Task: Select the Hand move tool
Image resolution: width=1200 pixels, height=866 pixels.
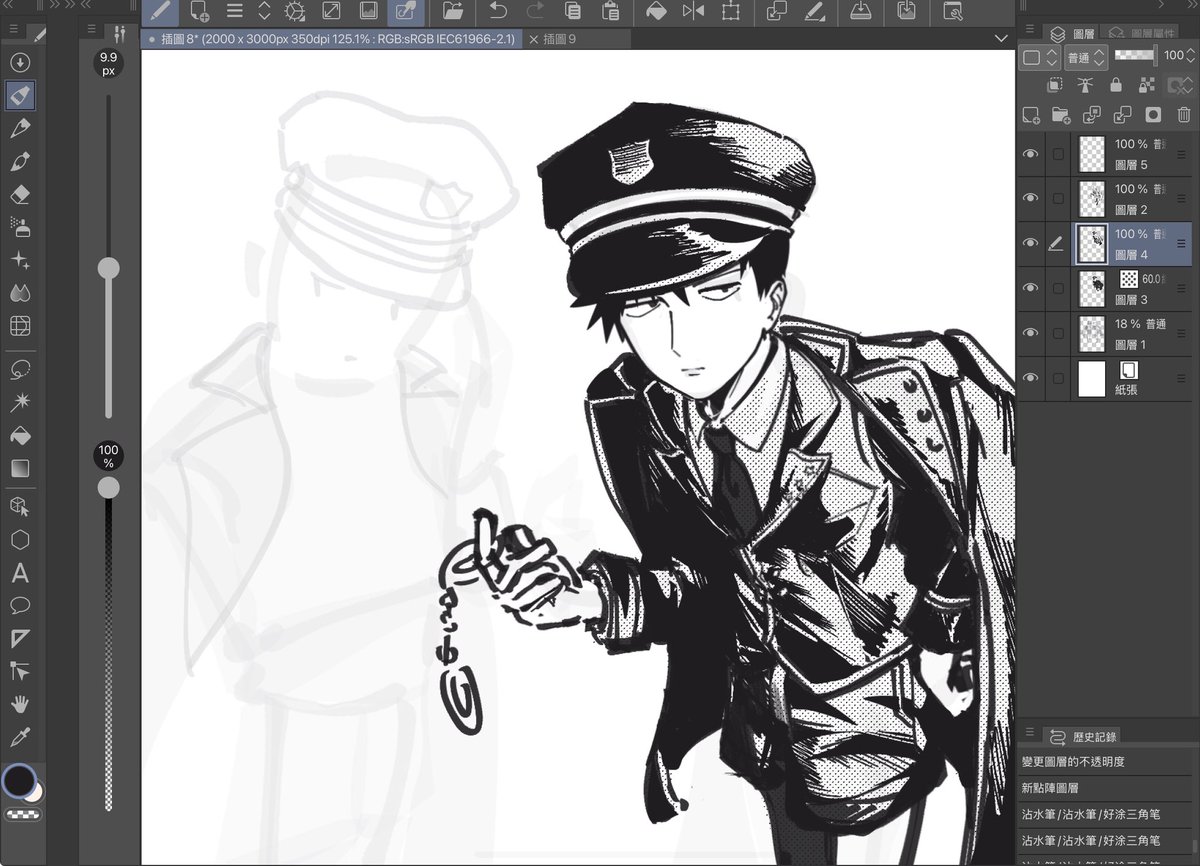Action: [x=19, y=704]
